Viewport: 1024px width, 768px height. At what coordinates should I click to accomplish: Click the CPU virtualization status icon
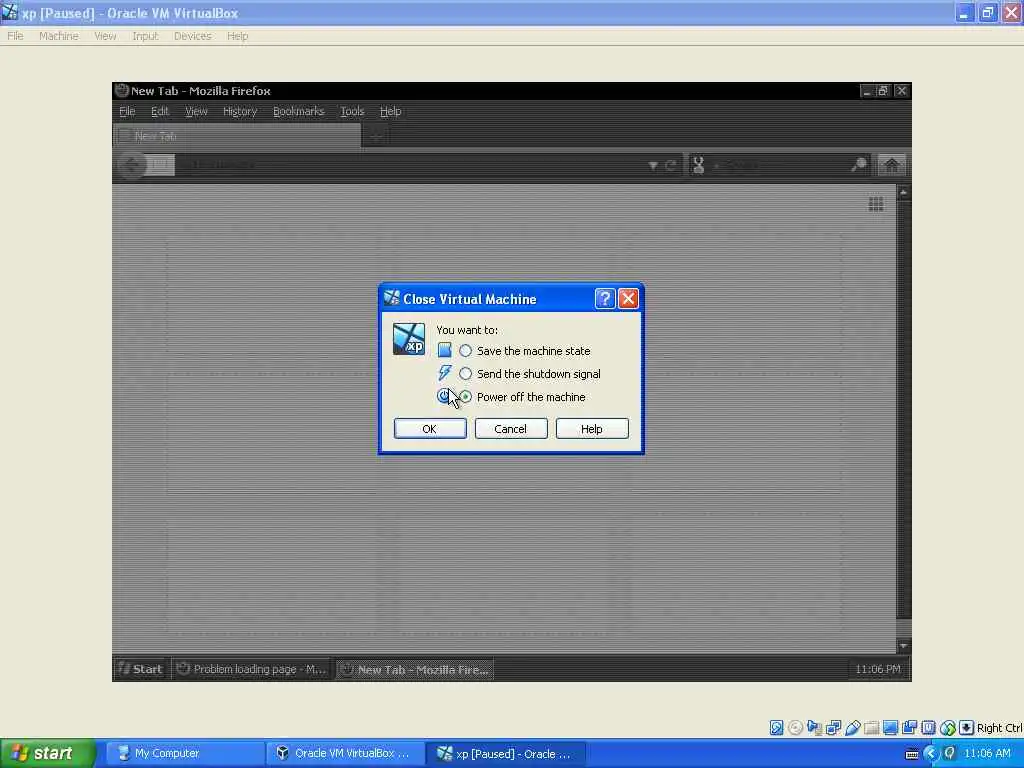[x=928, y=728]
